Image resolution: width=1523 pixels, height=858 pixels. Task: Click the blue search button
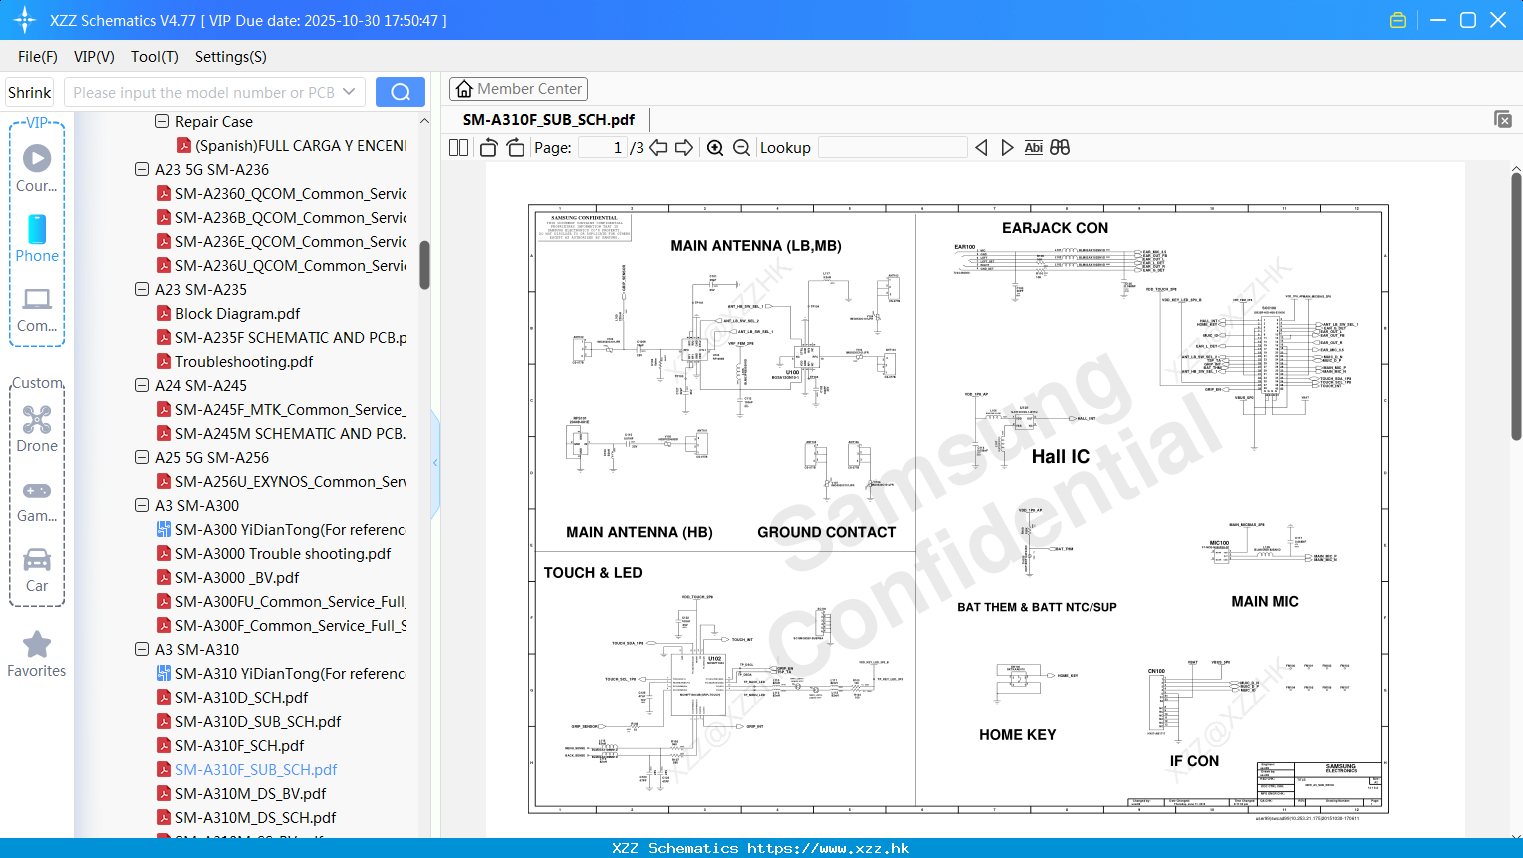(x=400, y=92)
